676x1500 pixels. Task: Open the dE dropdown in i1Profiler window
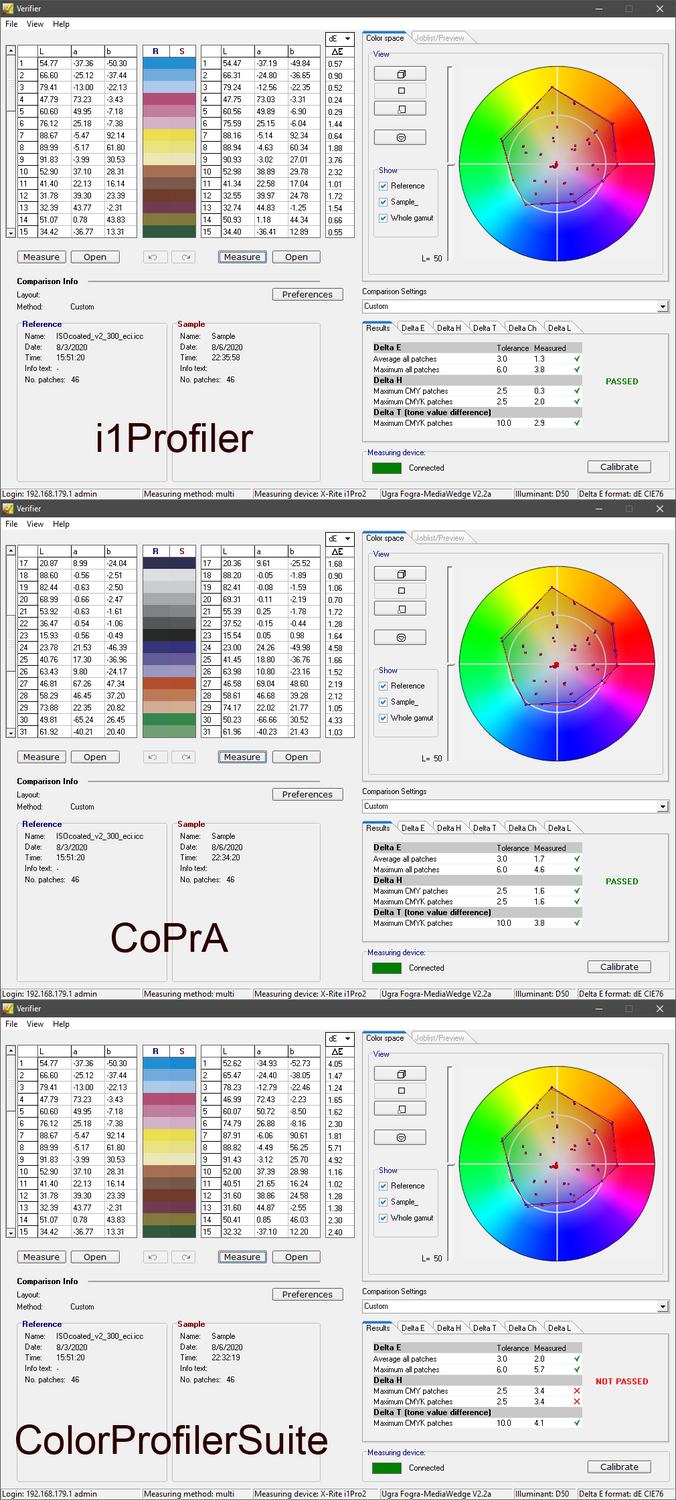(x=339, y=38)
